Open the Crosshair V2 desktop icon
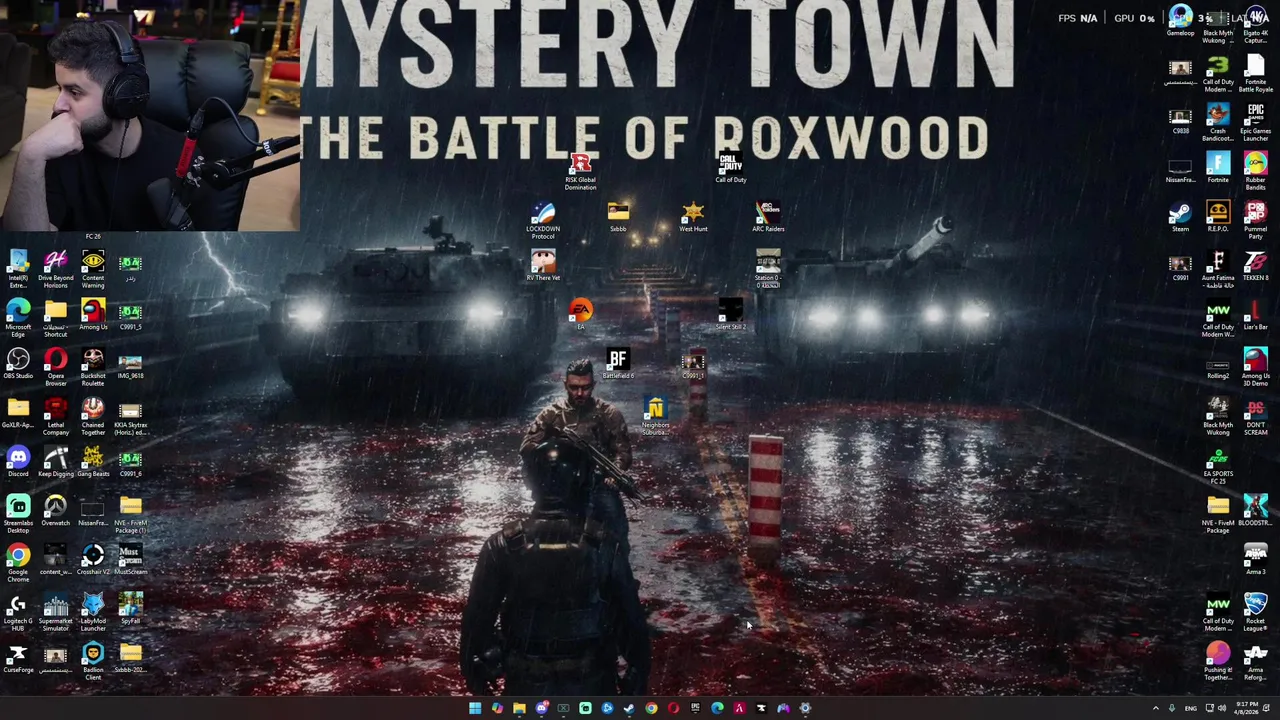1280x720 pixels. pyautogui.click(x=93, y=560)
